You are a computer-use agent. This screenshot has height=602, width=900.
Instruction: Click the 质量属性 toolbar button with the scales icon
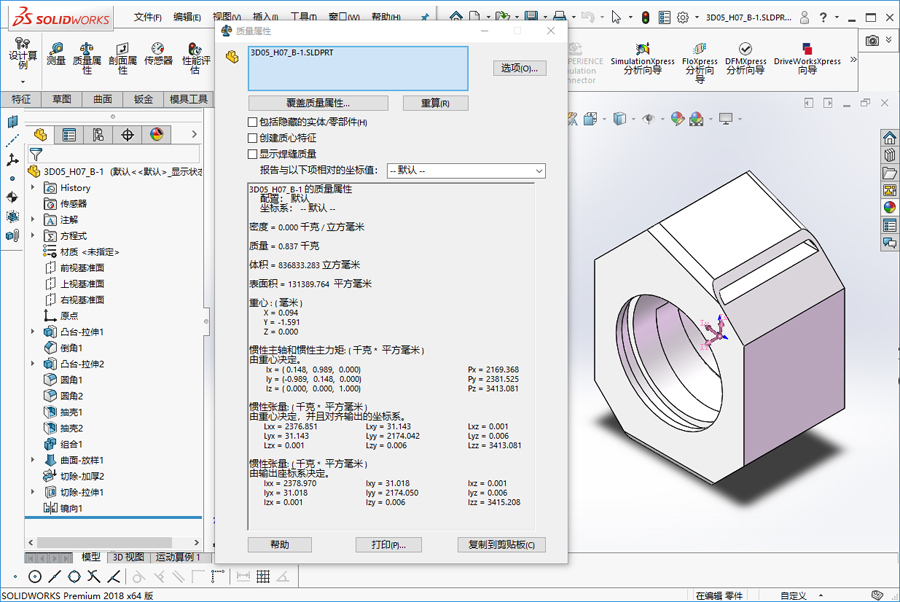[87, 58]
